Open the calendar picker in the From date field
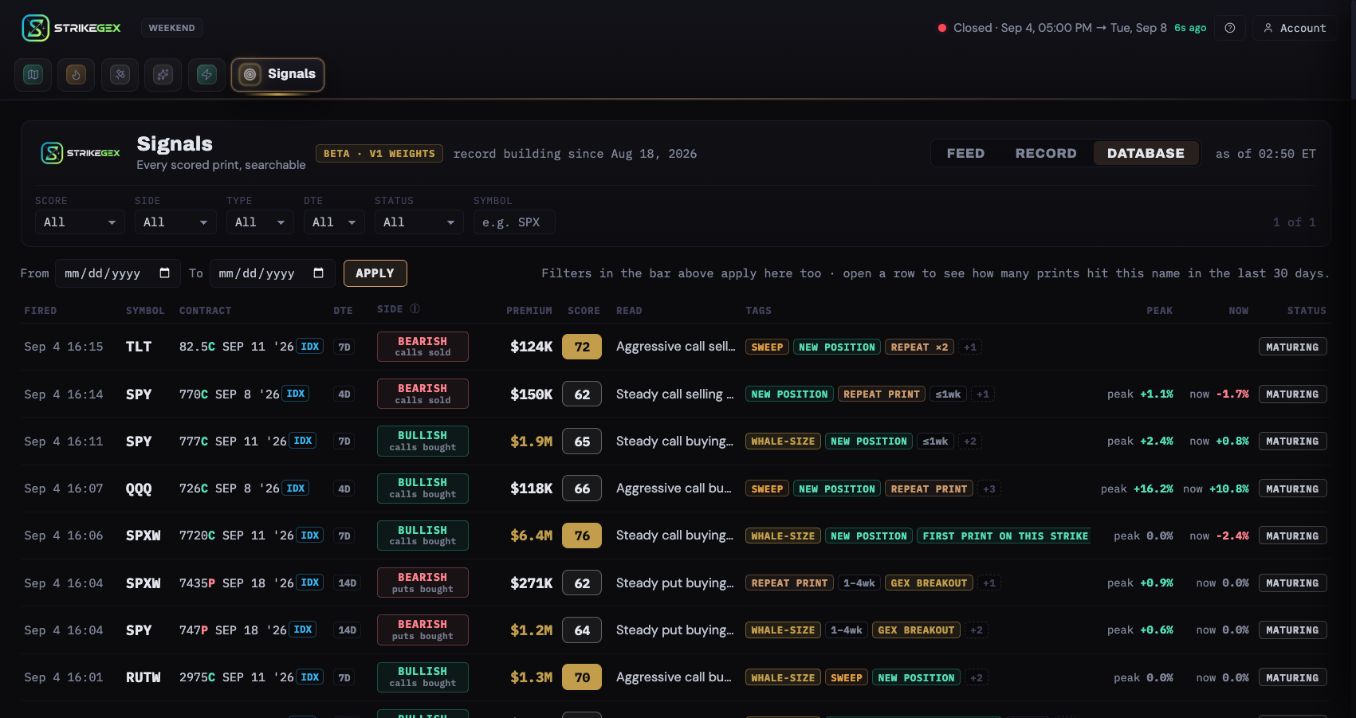 click(164, 273)
